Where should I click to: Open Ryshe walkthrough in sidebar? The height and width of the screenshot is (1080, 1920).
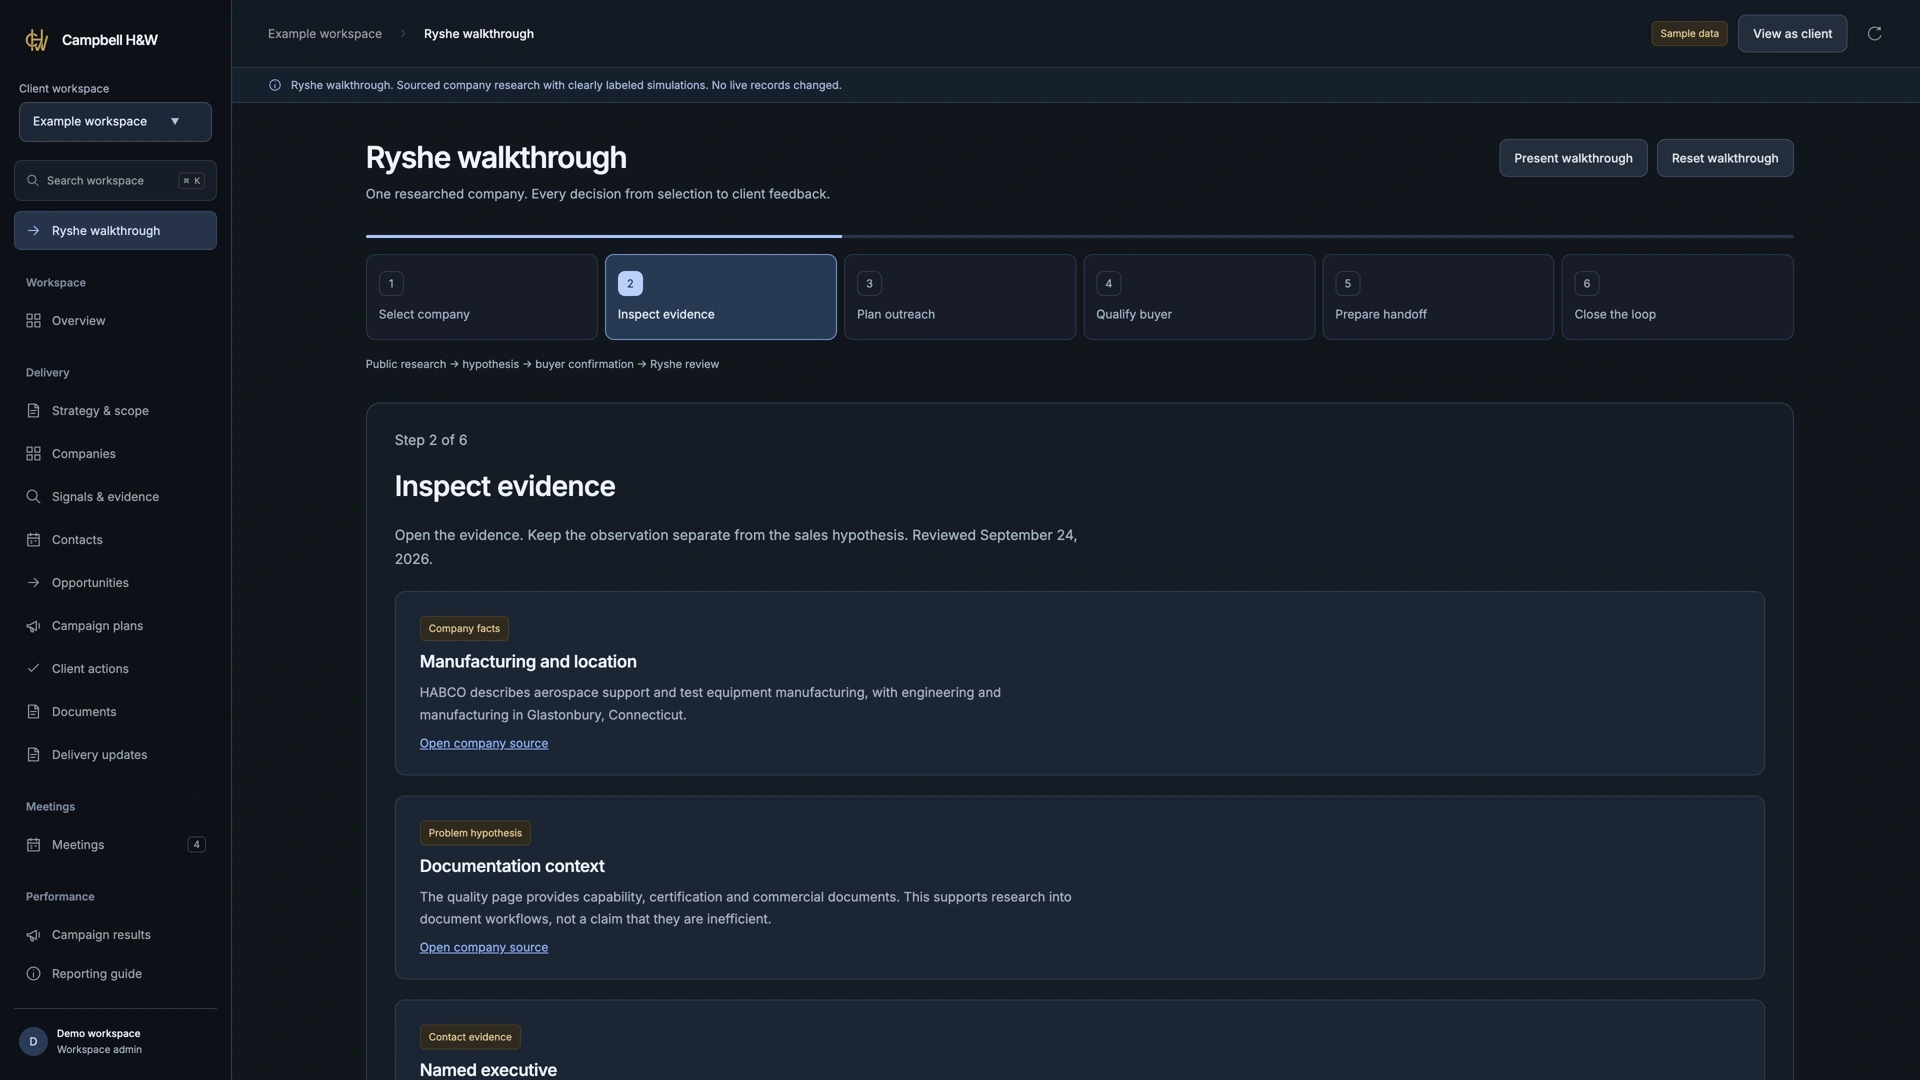[115, 231]
